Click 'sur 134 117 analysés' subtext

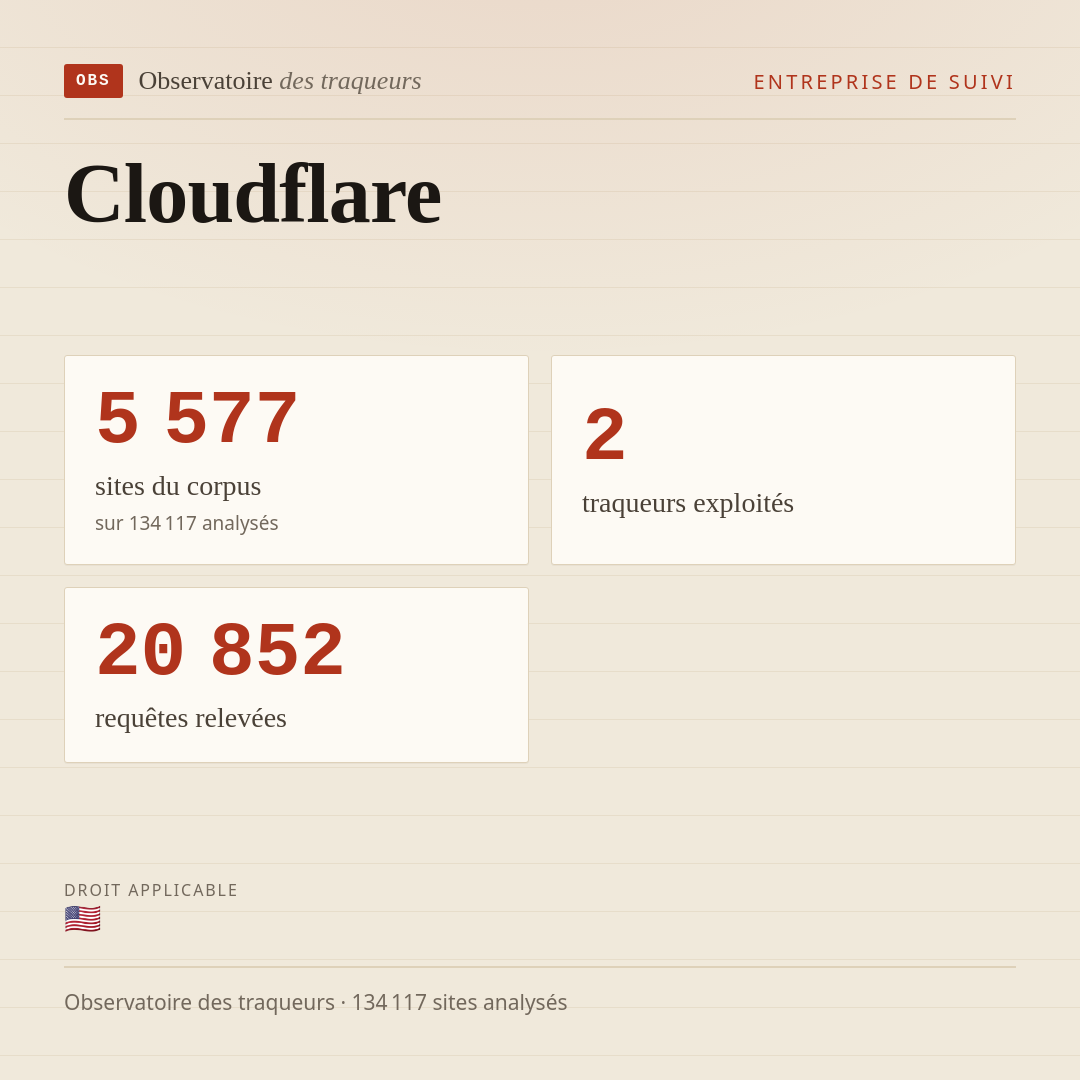(x=187, y=523)
